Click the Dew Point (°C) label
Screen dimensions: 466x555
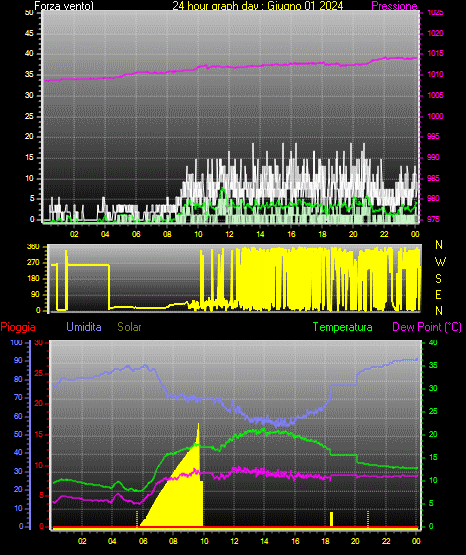click(x=427, y=327)
